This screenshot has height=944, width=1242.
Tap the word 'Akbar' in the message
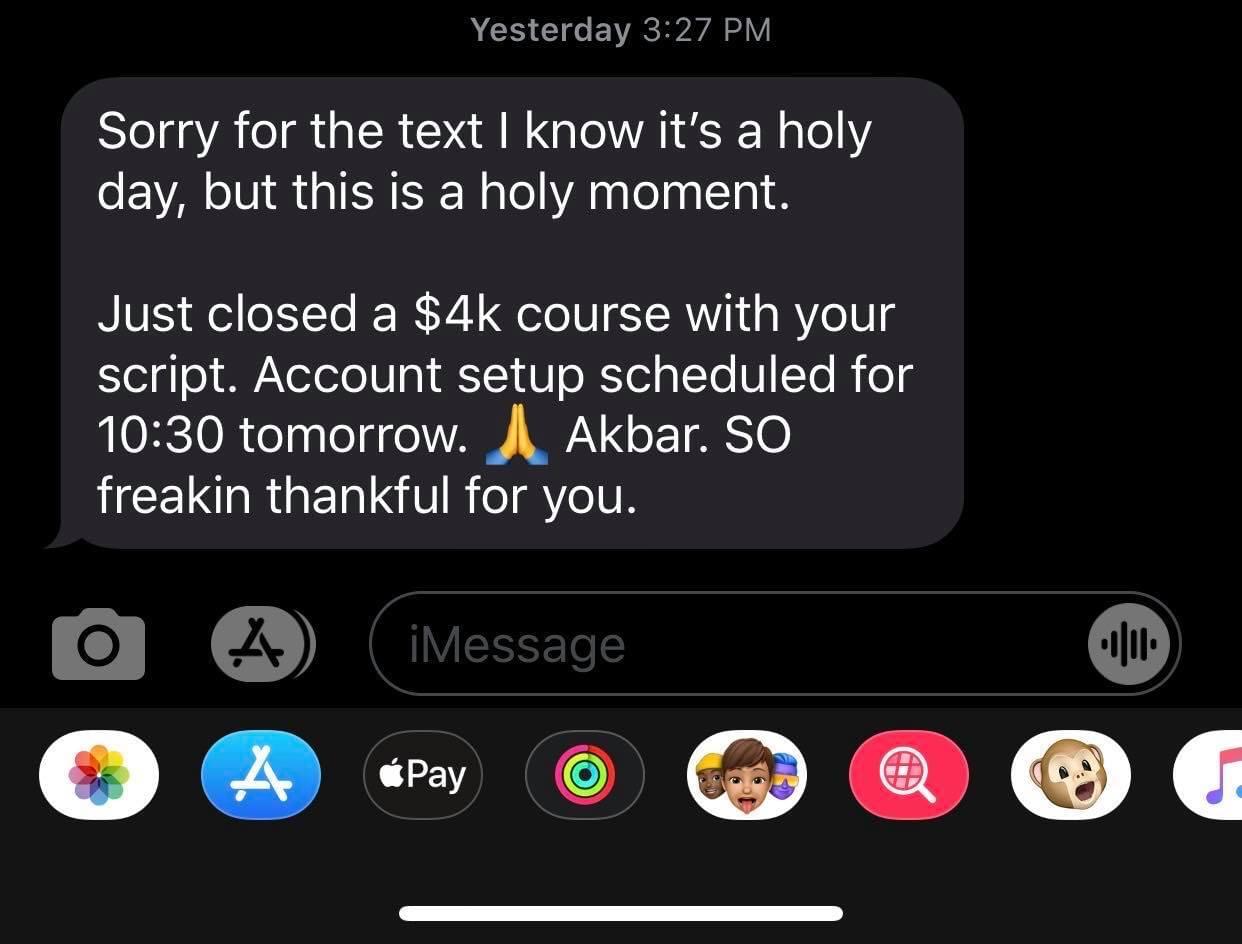(x=635, y=436)
